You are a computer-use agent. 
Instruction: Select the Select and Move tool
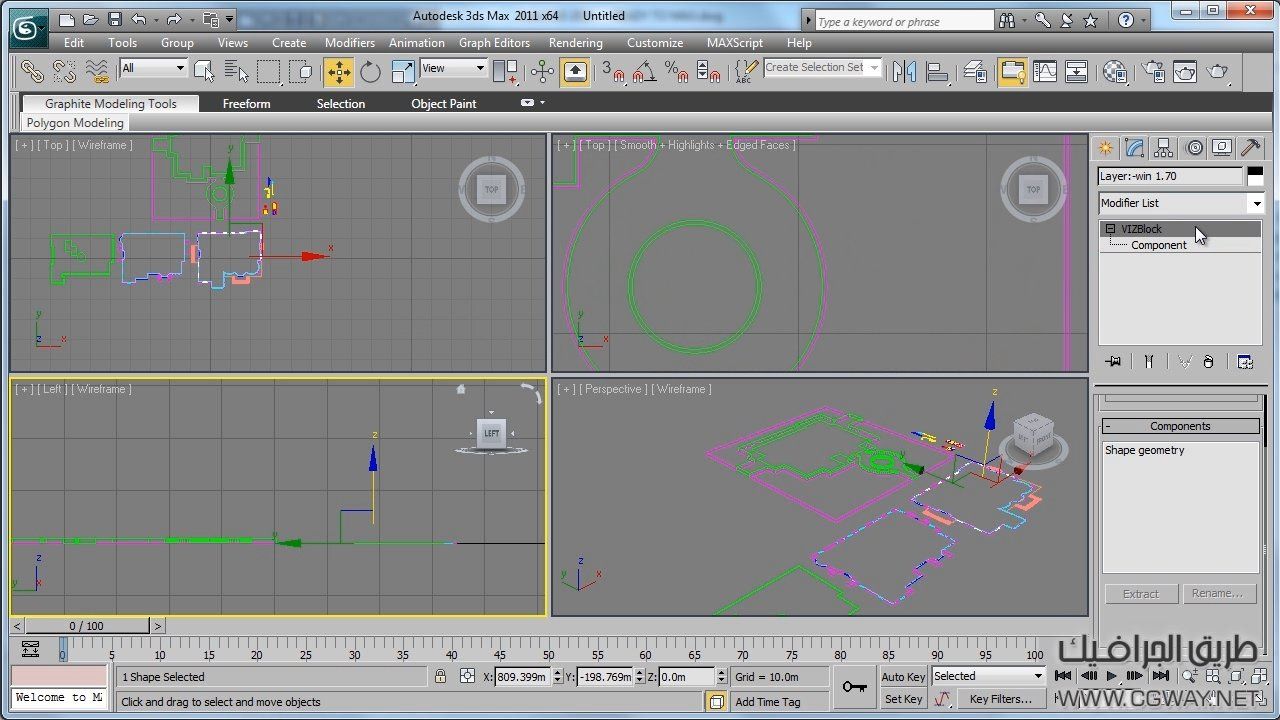pyautogui.click(x=338, y=71)
